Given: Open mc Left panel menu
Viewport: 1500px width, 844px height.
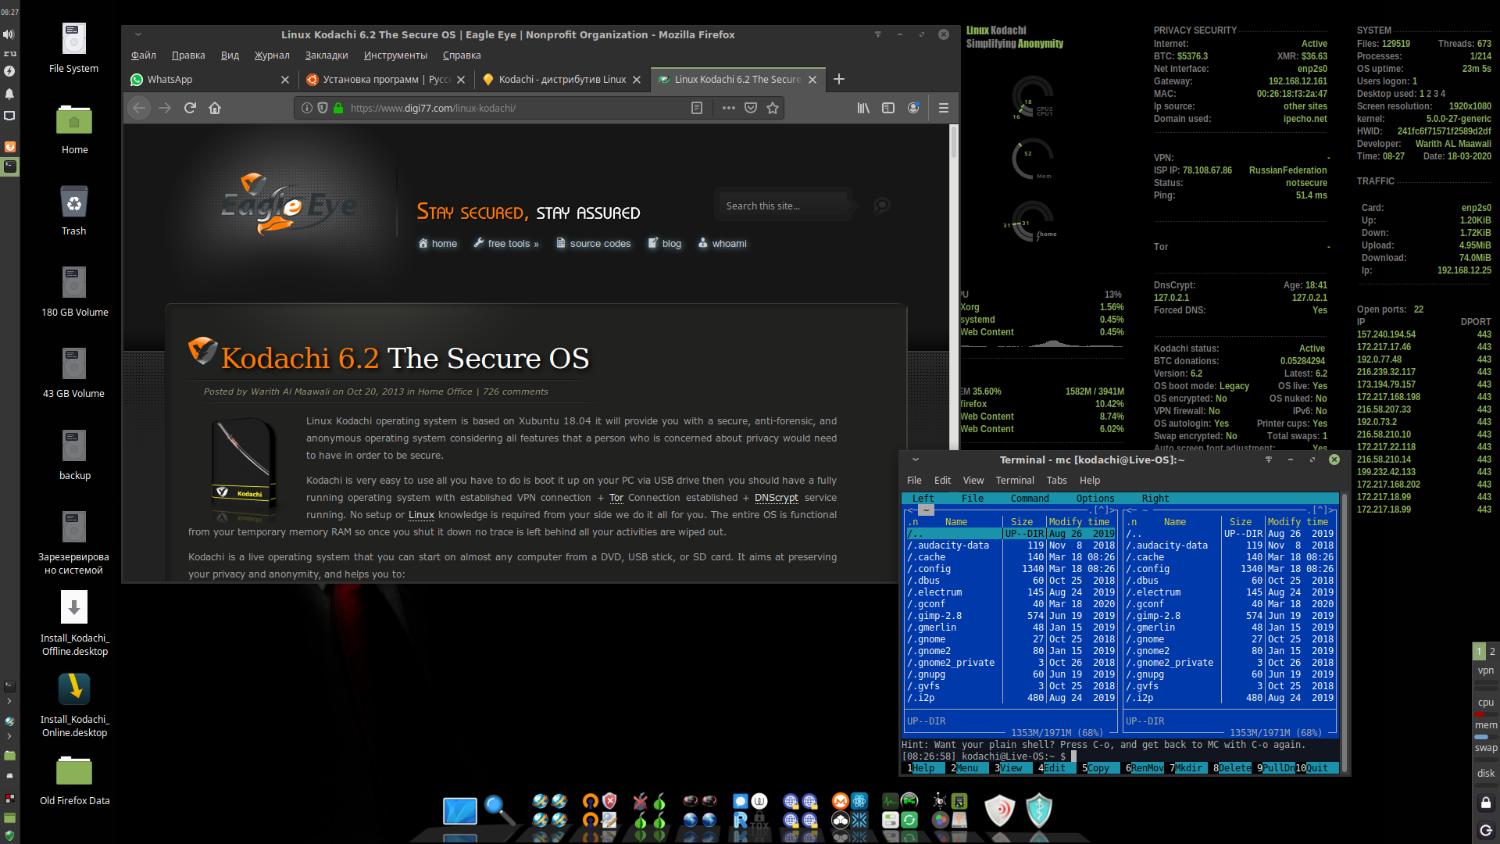Looking at the screenshot, I should 923,498.
